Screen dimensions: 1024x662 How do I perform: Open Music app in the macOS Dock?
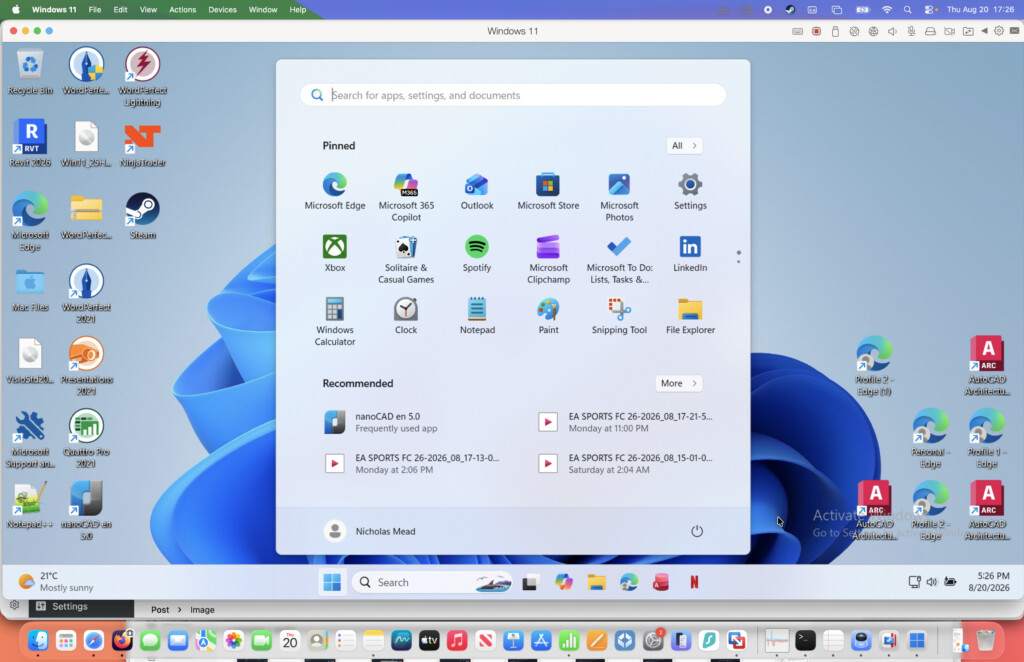click(x=457, y=640)
